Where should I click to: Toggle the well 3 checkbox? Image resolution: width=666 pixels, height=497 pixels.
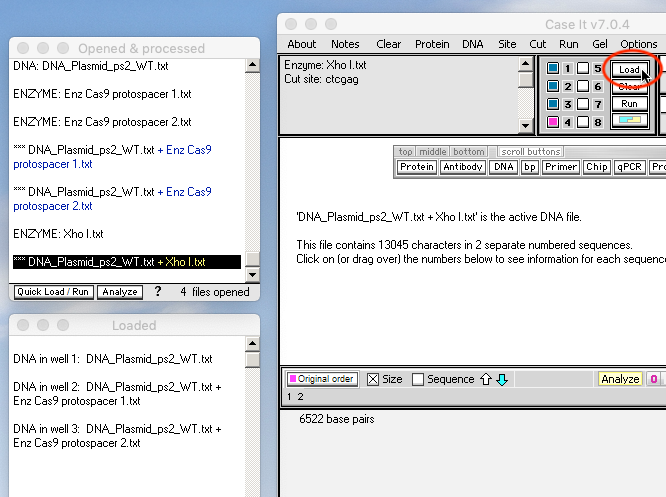coord(553,104)
